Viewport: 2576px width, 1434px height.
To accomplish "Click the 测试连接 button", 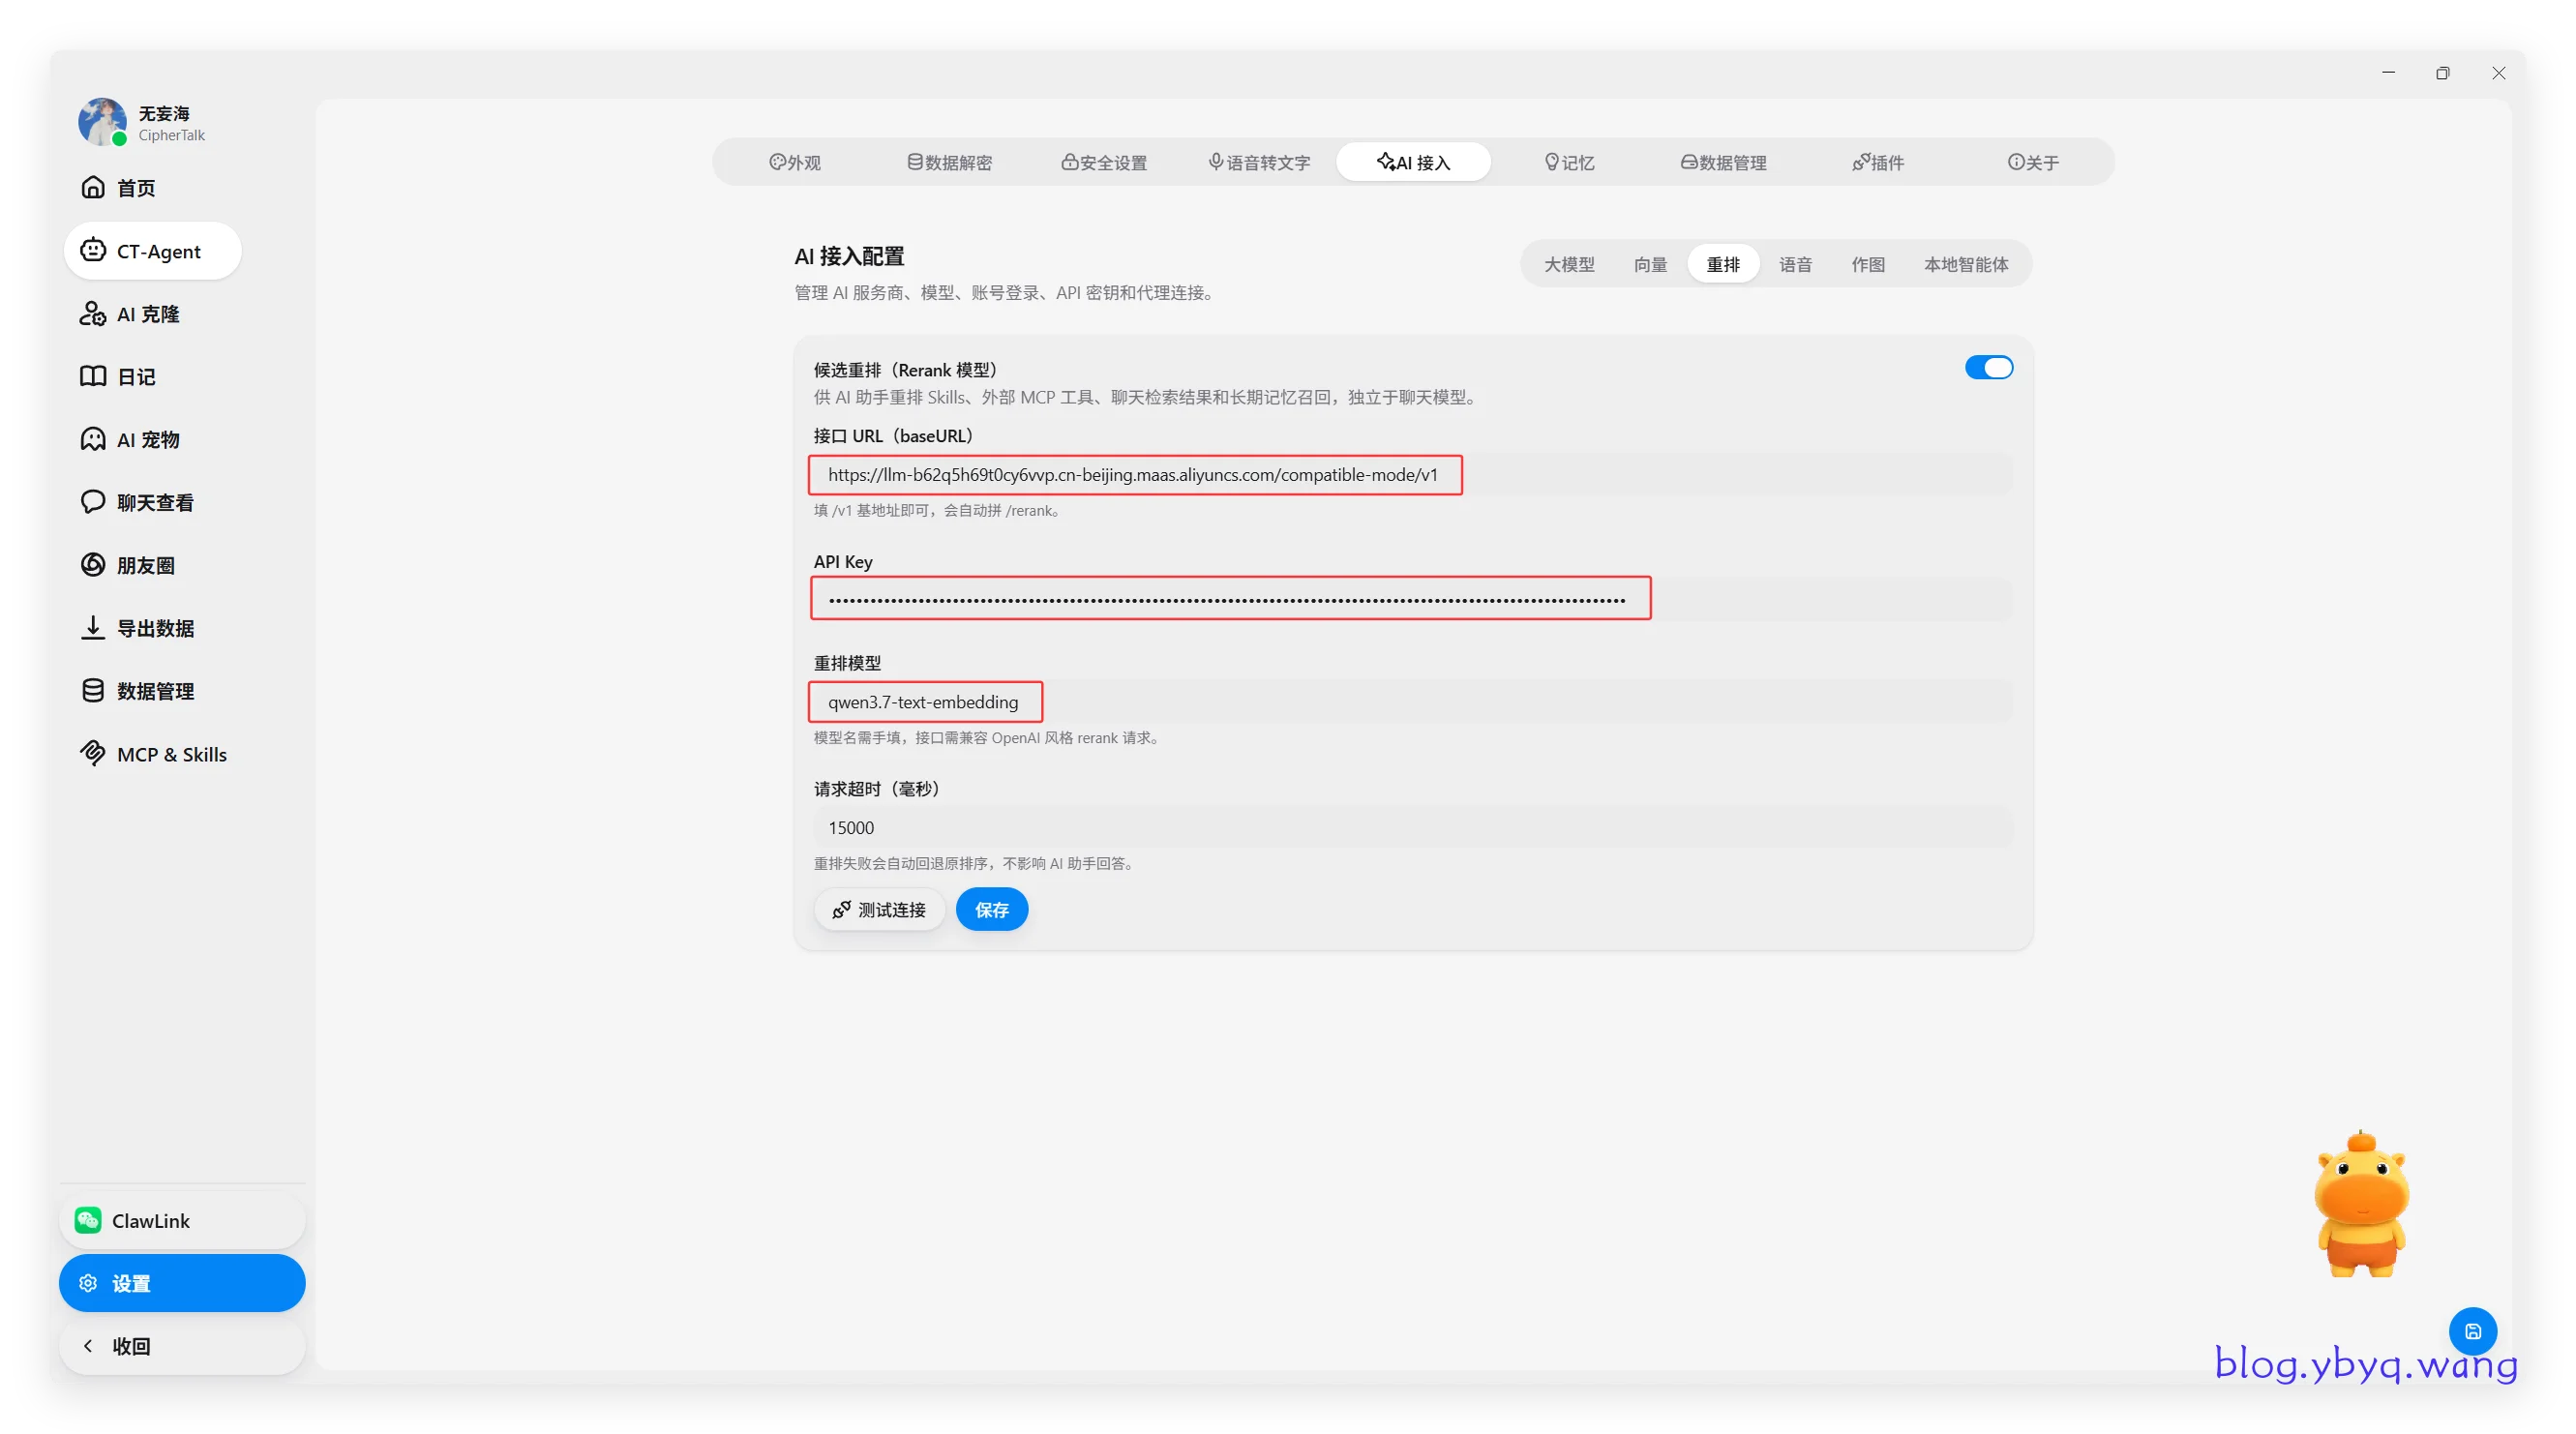I will point(879,909).
